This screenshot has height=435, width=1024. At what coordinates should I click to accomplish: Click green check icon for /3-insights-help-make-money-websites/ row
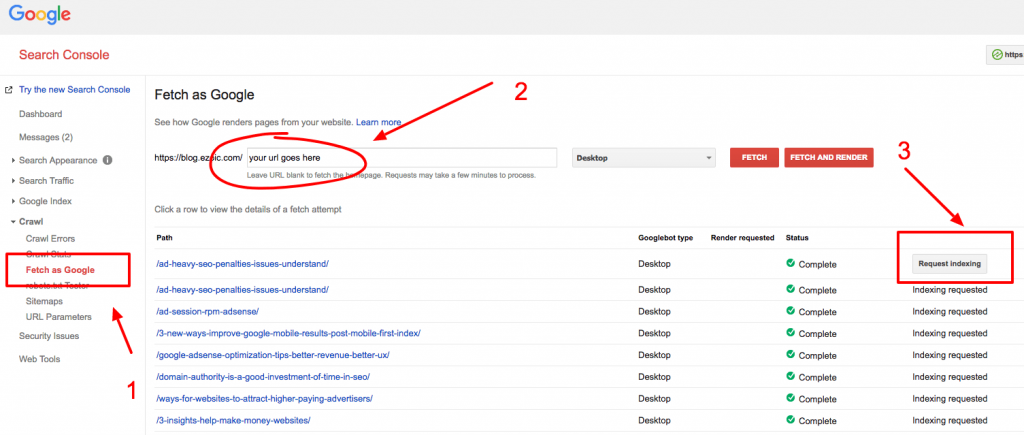791,420
